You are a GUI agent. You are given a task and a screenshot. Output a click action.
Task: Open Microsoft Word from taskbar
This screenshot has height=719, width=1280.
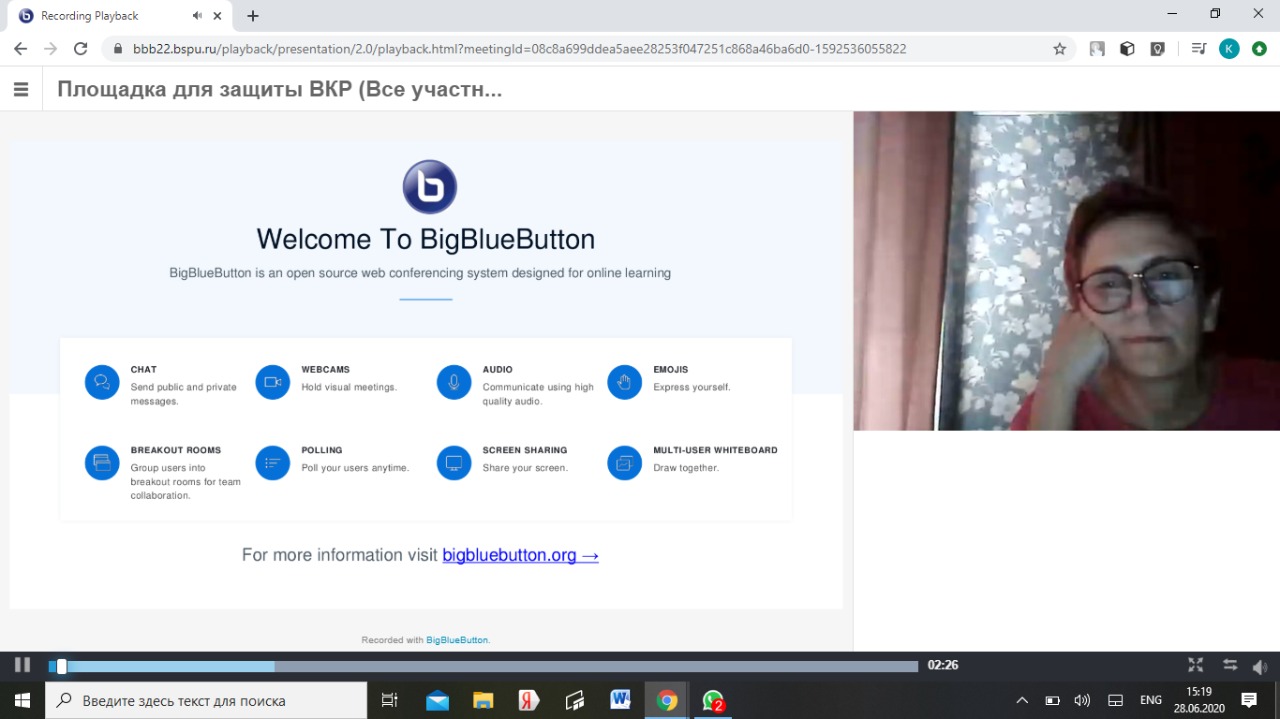click(620, 700)
